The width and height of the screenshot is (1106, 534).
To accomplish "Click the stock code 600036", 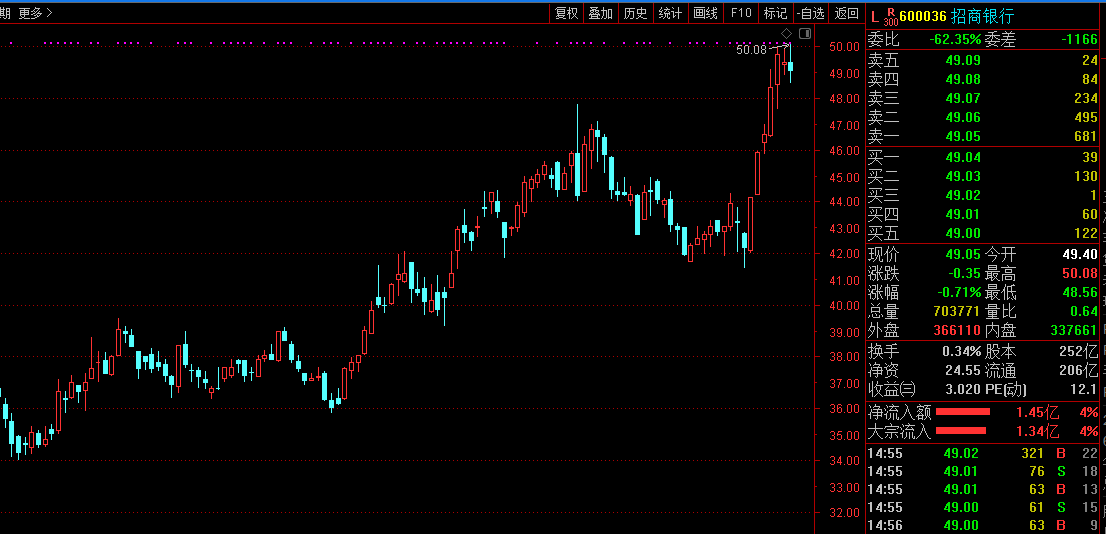I will coord(924,16).
